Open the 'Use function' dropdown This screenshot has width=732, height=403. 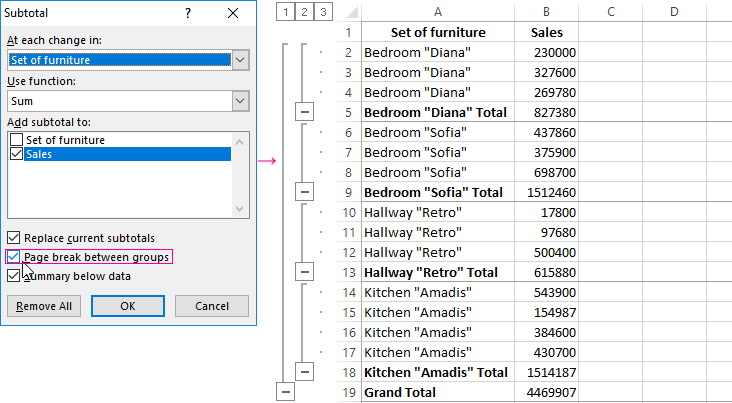240,101
